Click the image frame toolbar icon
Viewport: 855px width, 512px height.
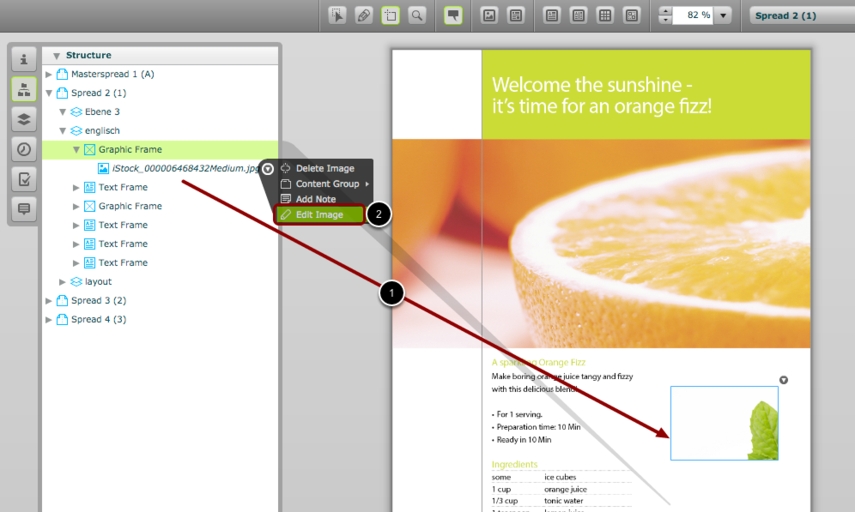(489, 15)
